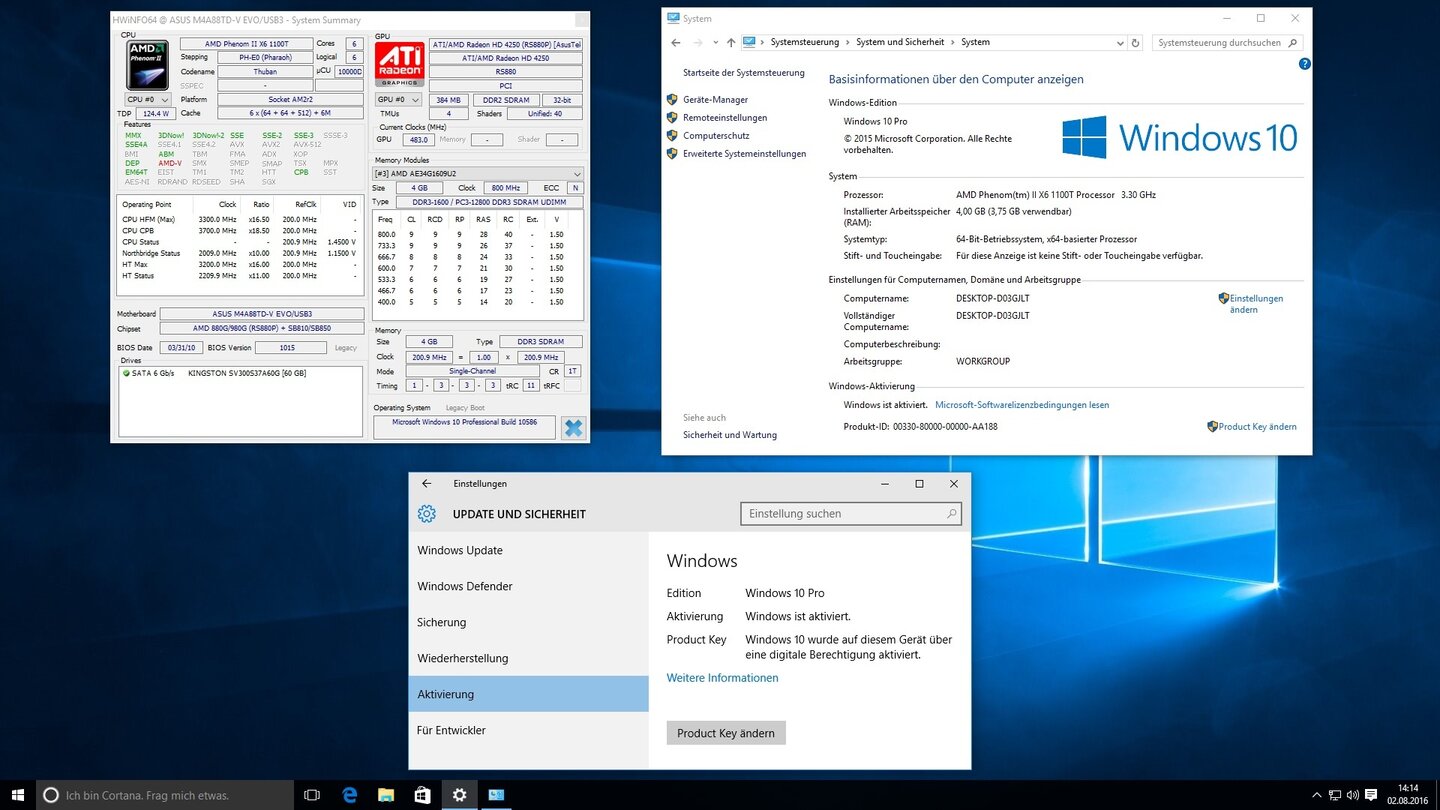Open Task View from the taskbar
The image size is (1440, 810).
point(312,795)
